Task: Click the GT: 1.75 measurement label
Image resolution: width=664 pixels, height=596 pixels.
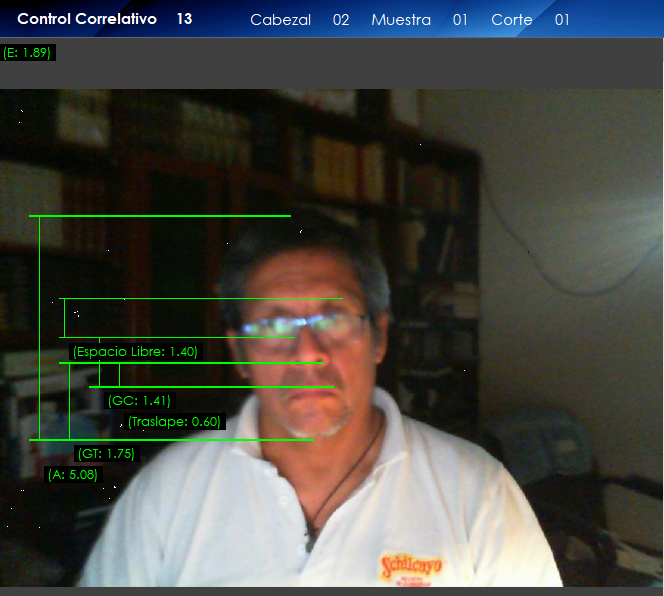Action: (x=106, y=454)
